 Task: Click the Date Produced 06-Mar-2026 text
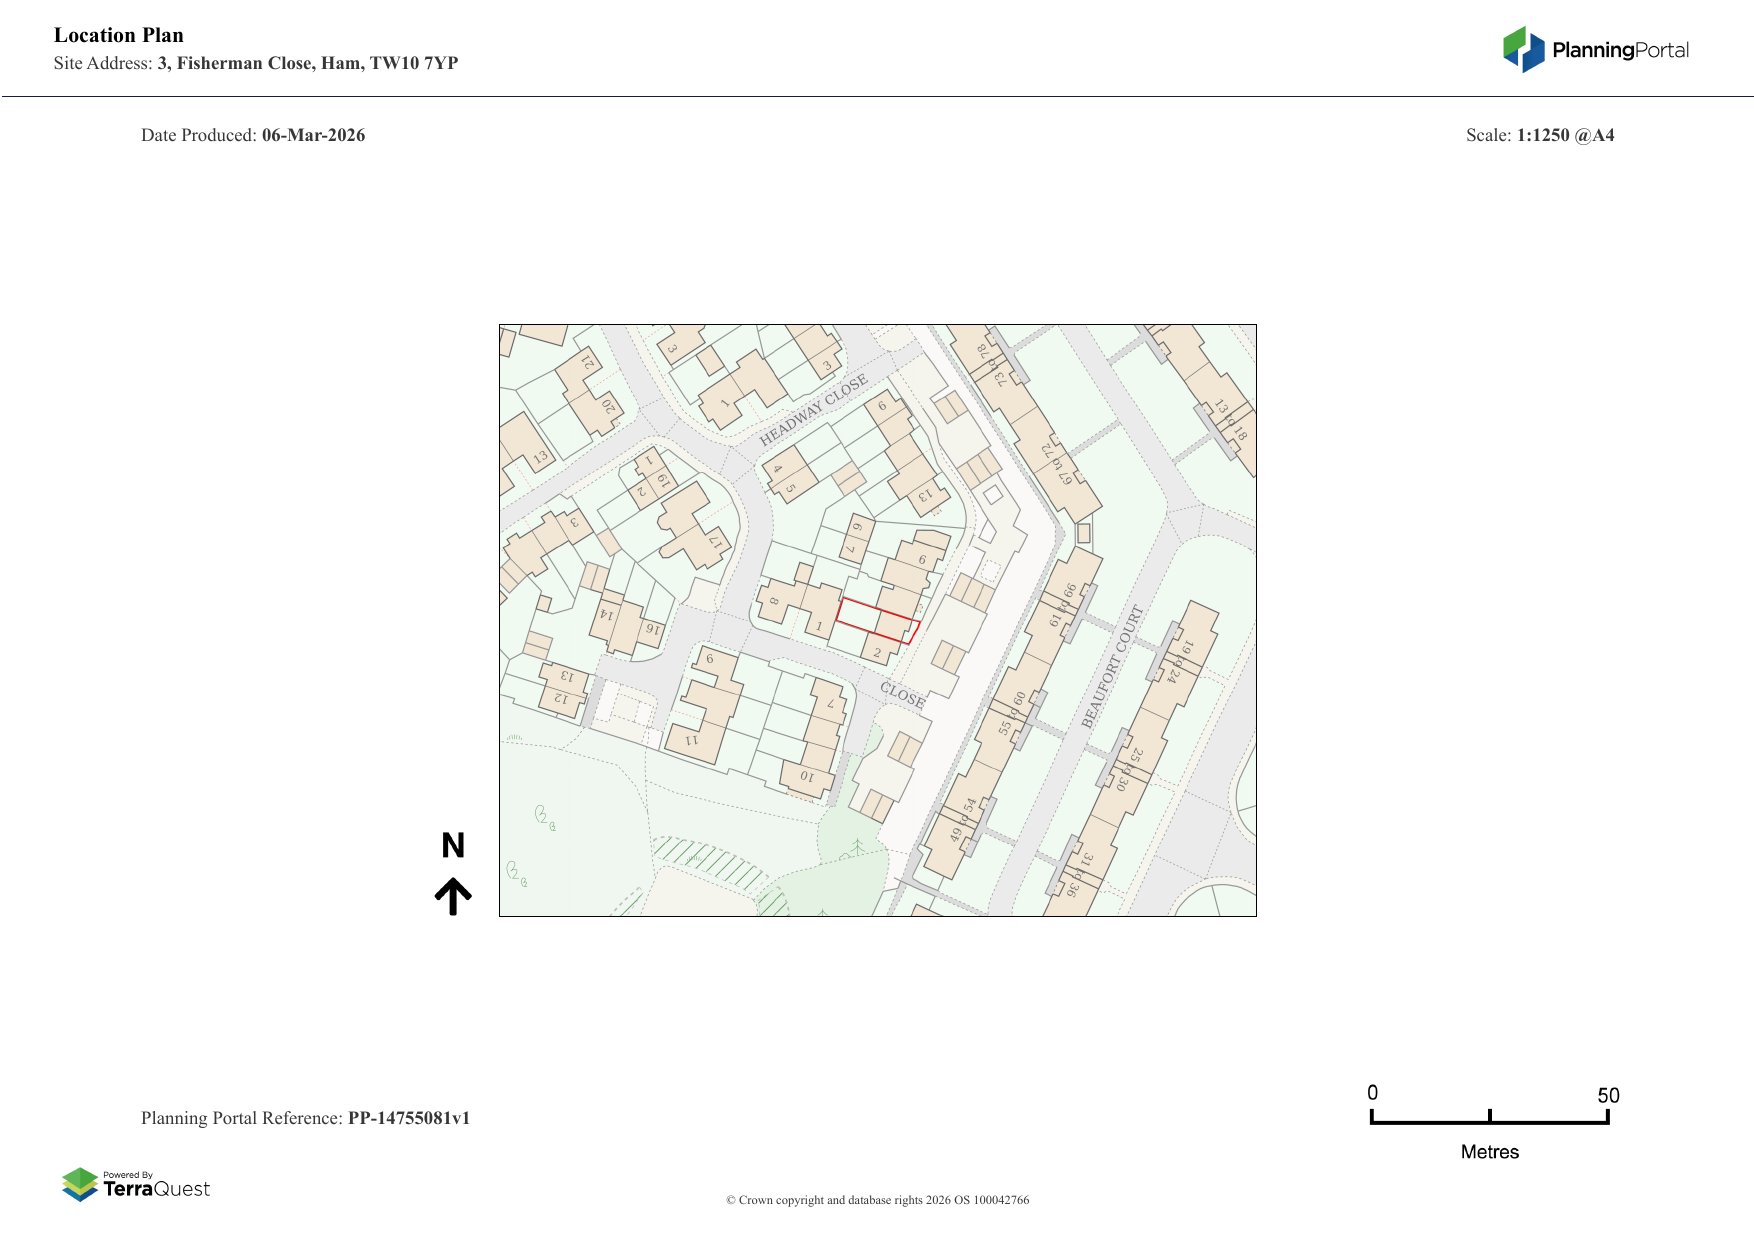tap(253, 135)
